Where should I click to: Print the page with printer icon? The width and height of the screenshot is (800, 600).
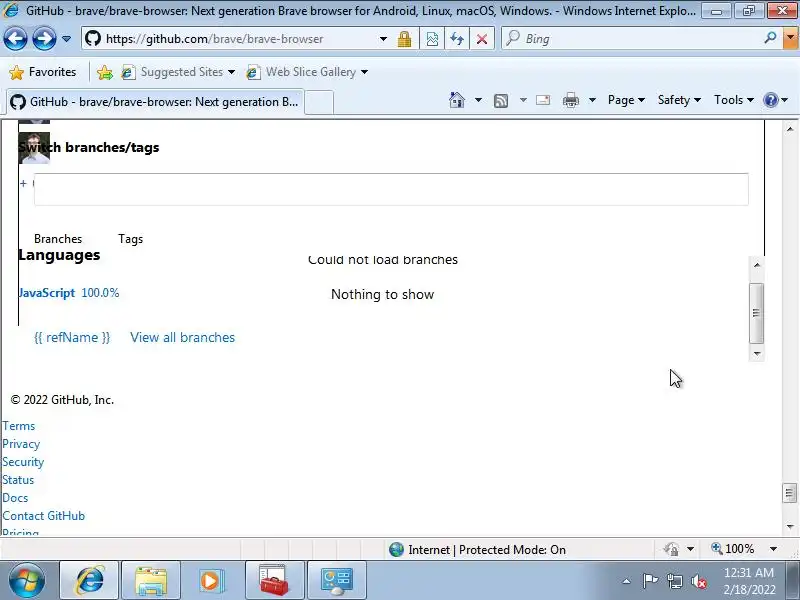pos(570,100)
